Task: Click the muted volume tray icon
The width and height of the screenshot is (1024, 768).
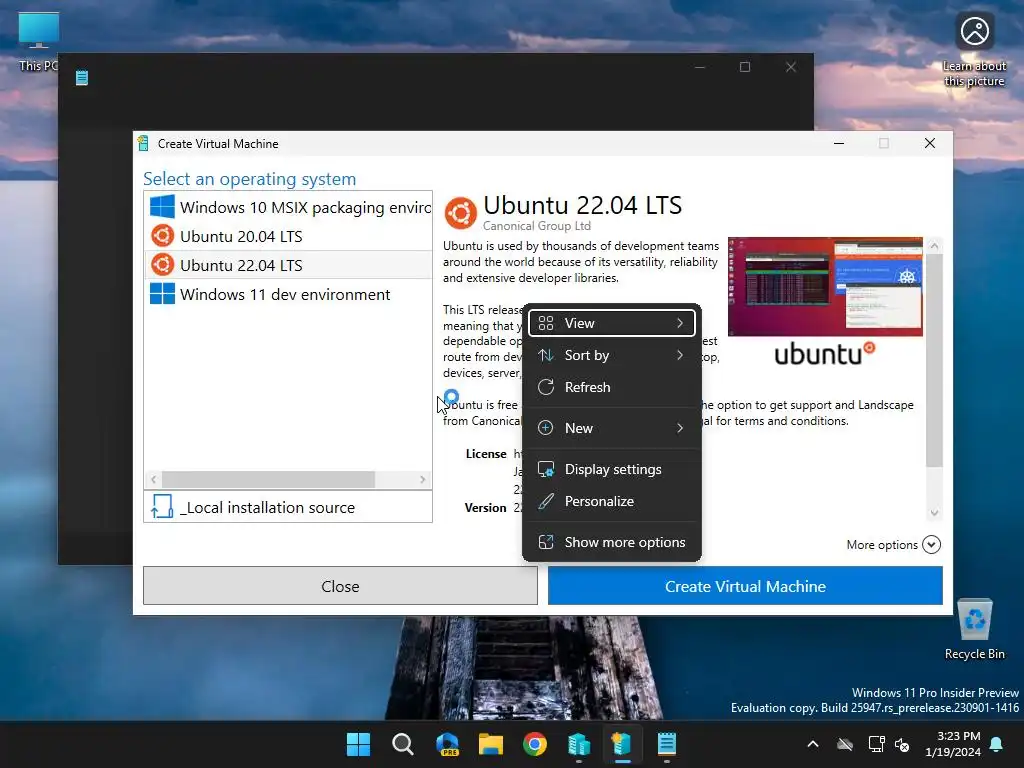Action: [902, 744]
